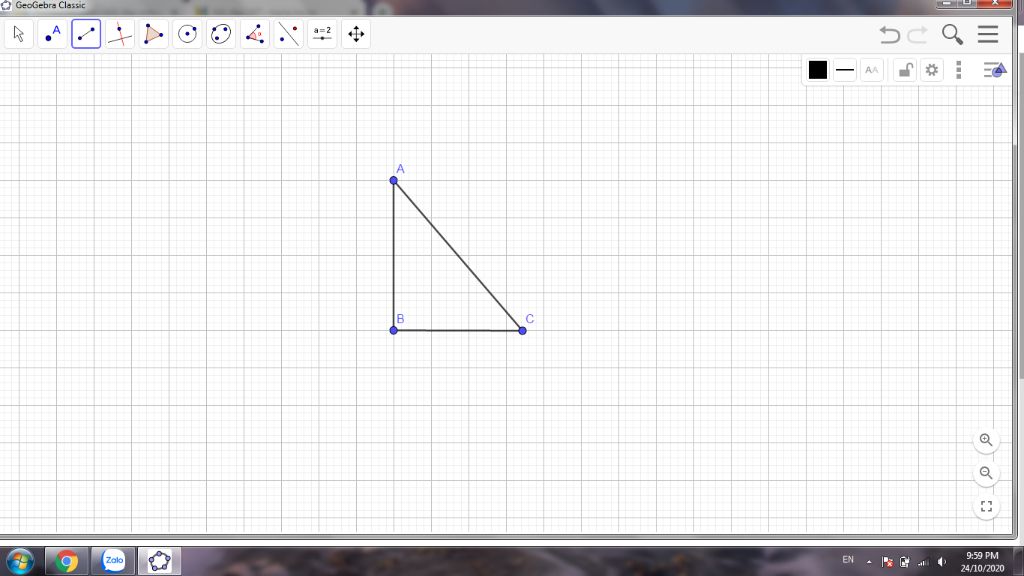Open the Windows Start menu

pyautogui.click(x=20, y=561)
